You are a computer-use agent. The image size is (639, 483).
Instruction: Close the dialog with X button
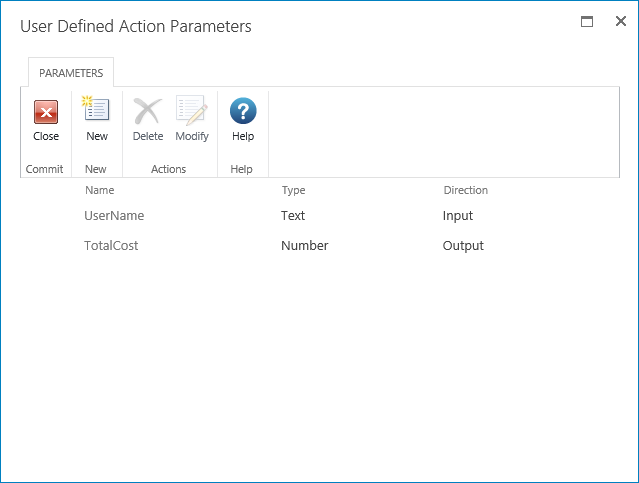pos(620,21)
